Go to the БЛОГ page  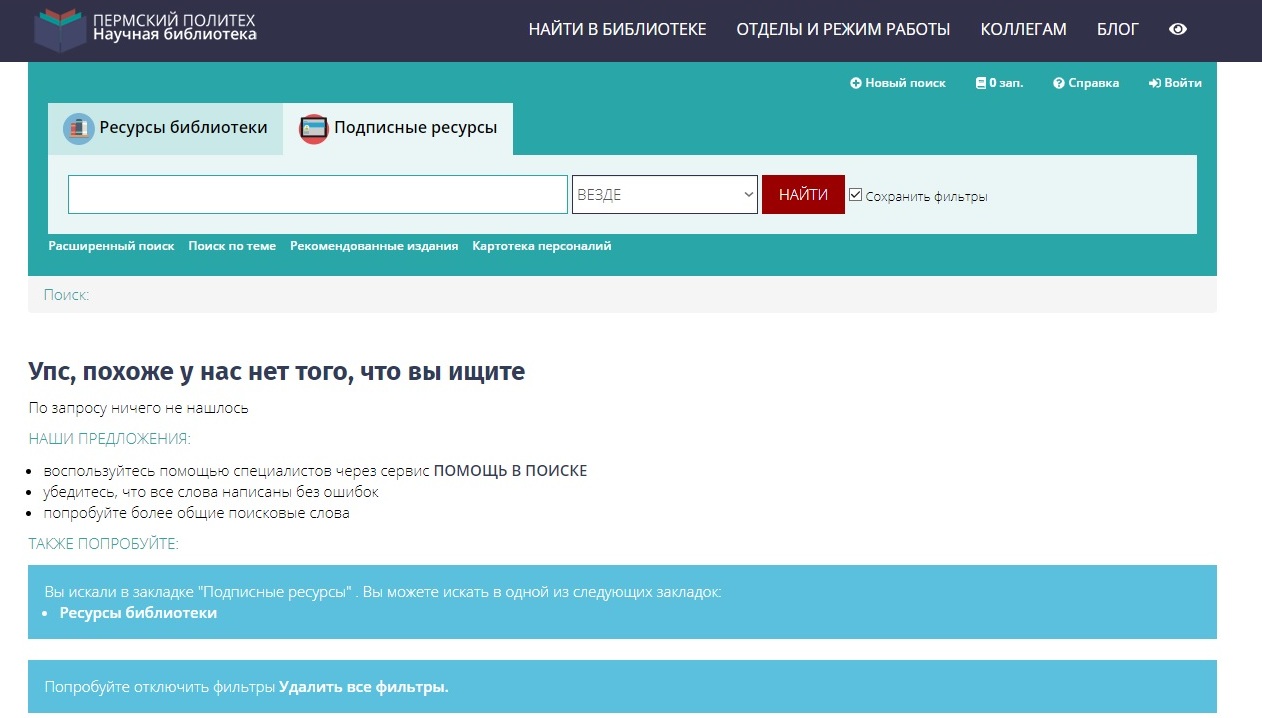point(1117,29)
